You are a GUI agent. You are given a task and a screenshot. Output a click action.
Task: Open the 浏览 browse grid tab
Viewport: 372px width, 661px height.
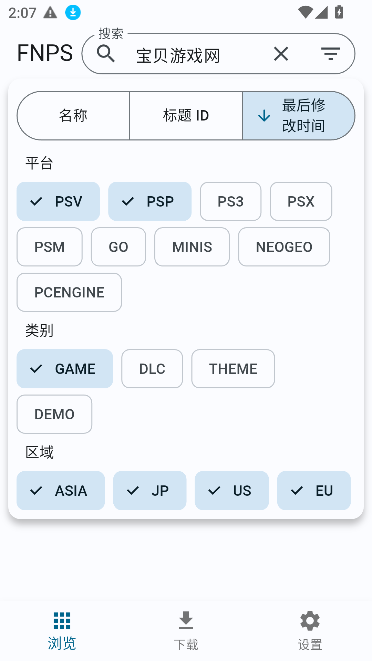(x=62, y=631)
